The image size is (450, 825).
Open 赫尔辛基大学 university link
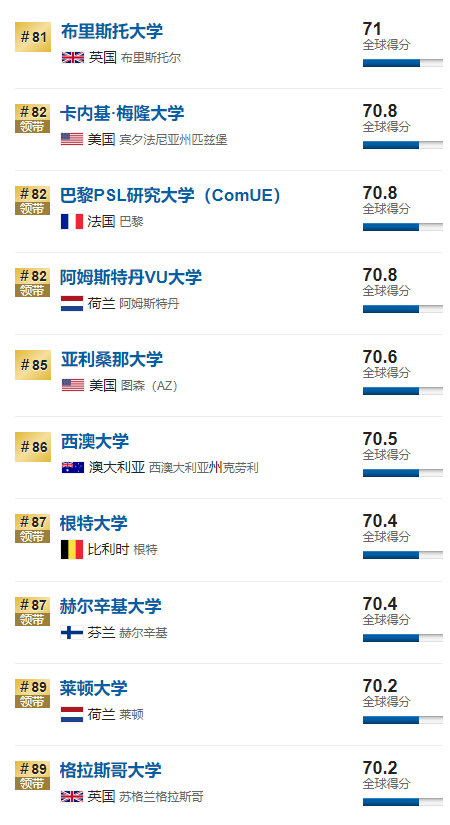pyautogui.click(x=111, y=606)
